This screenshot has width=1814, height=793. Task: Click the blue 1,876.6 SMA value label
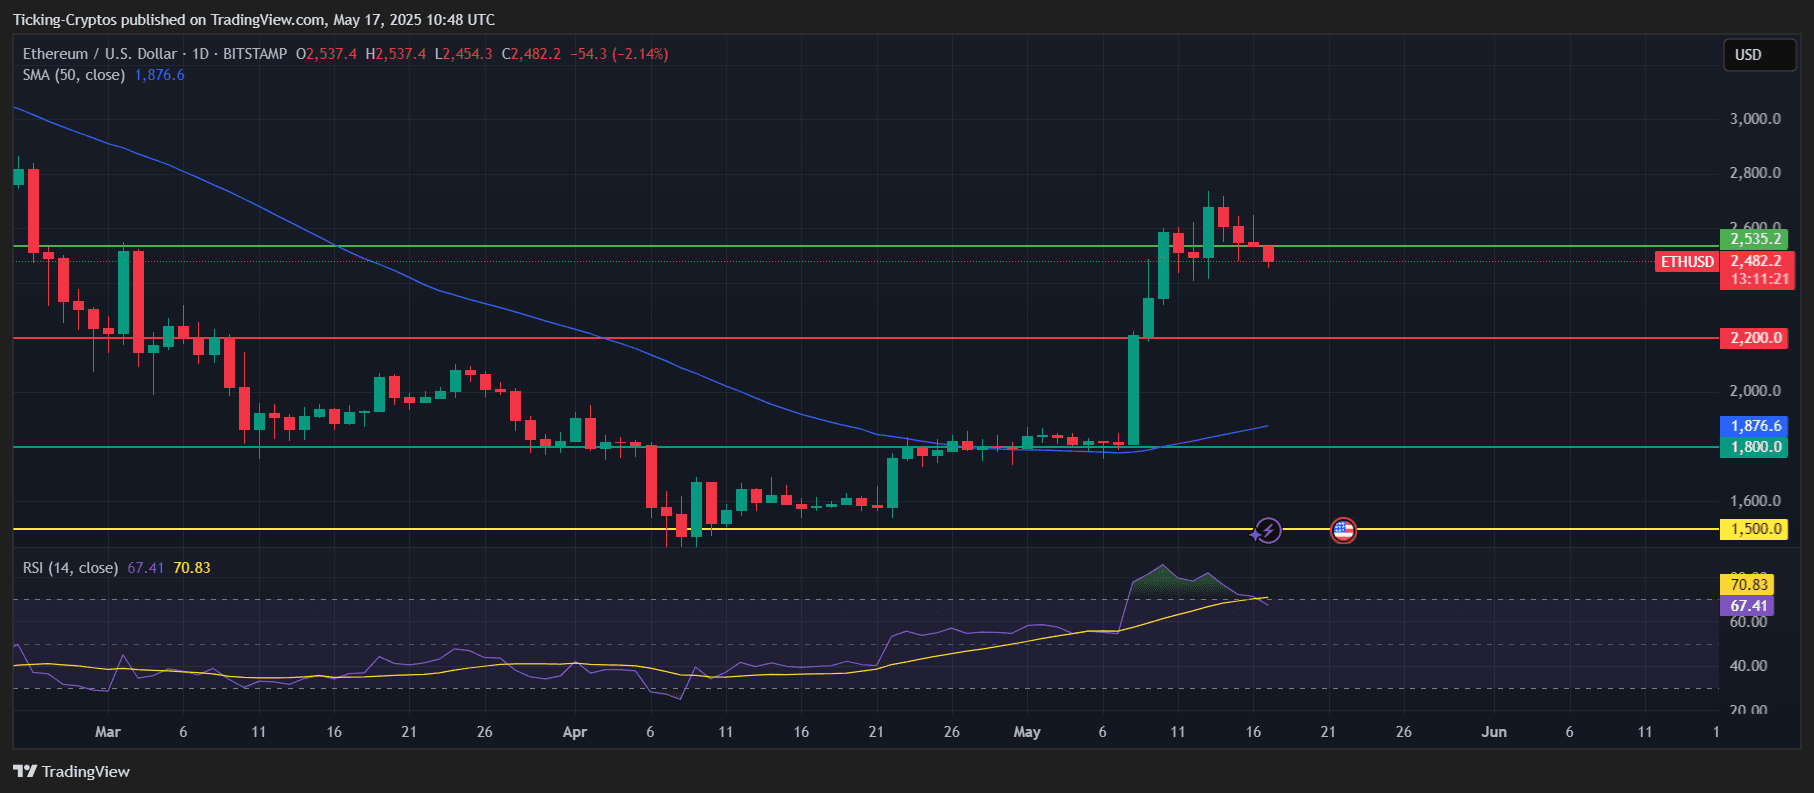pos(1755,426)
